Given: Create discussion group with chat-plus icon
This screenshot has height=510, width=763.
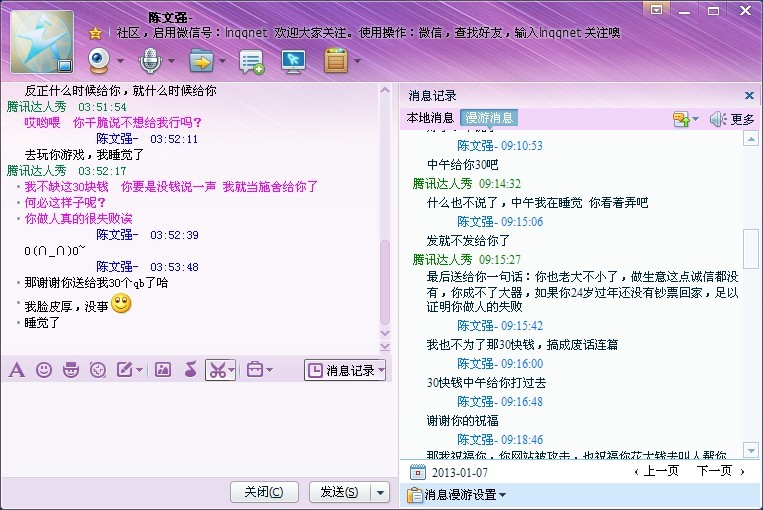Looking at the screenshot, I should tap(251, 62).
